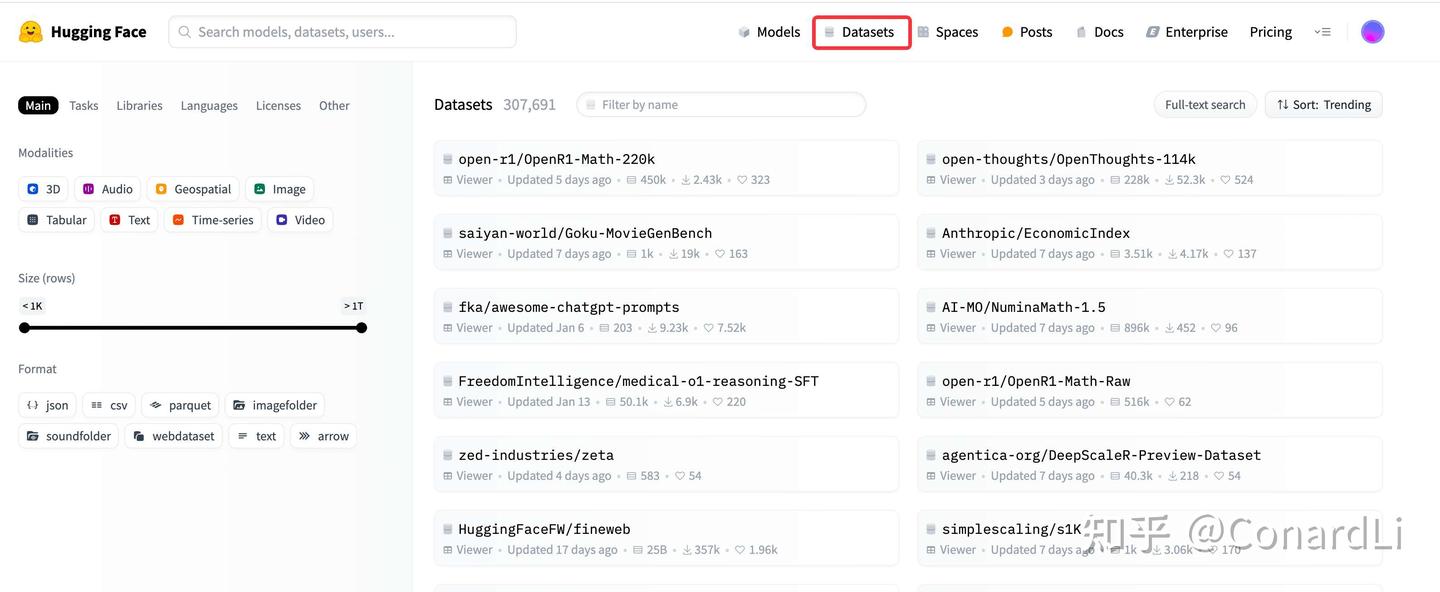Open the Sort: Trending dropdown
Screen dimensions: 1440x592
pyautogui.click(x=1323, y=105)
